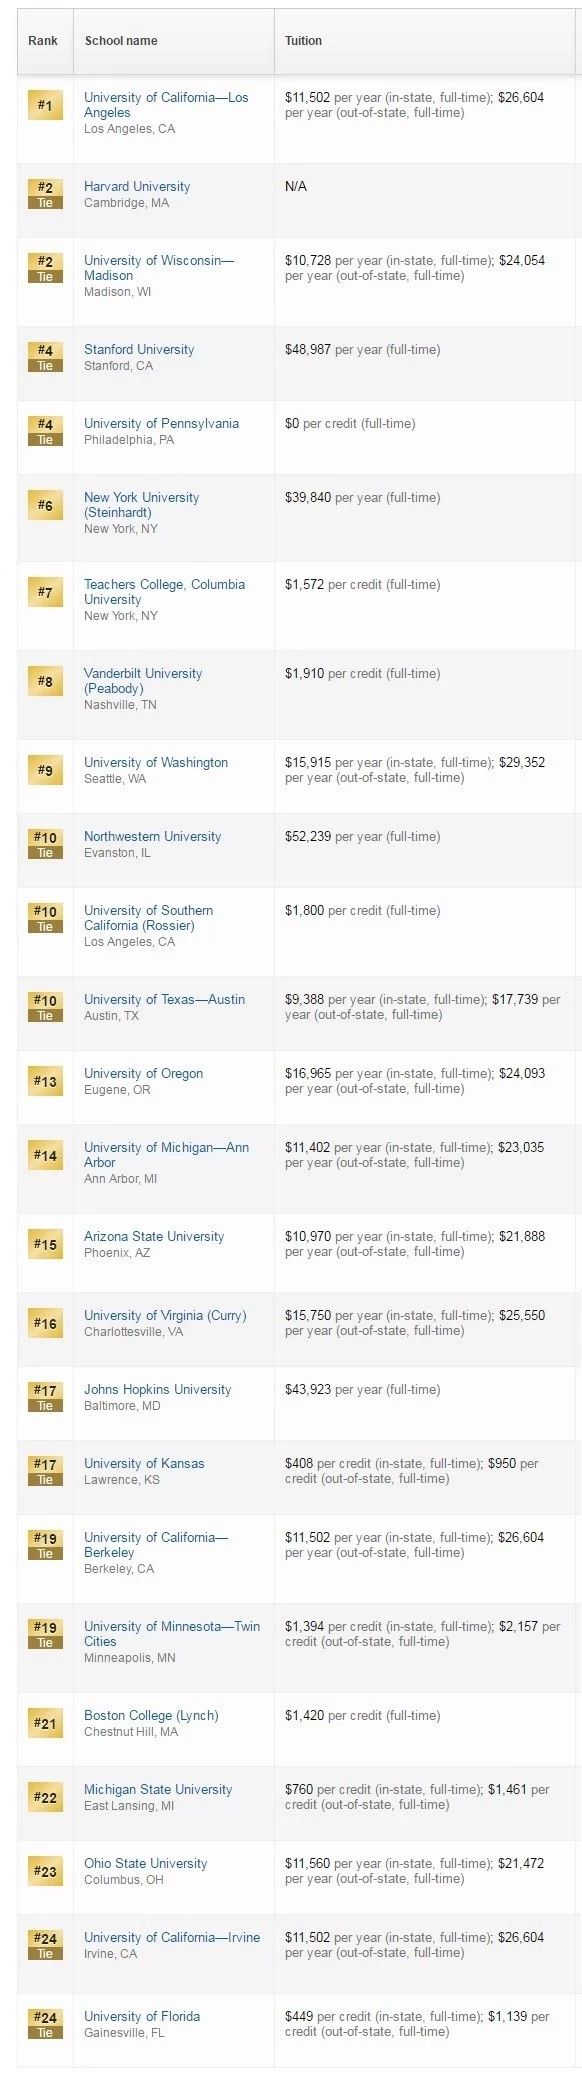Click the #23 rank badge
This screenshot has width=582, height=2075.
[x=45, y=1871]
